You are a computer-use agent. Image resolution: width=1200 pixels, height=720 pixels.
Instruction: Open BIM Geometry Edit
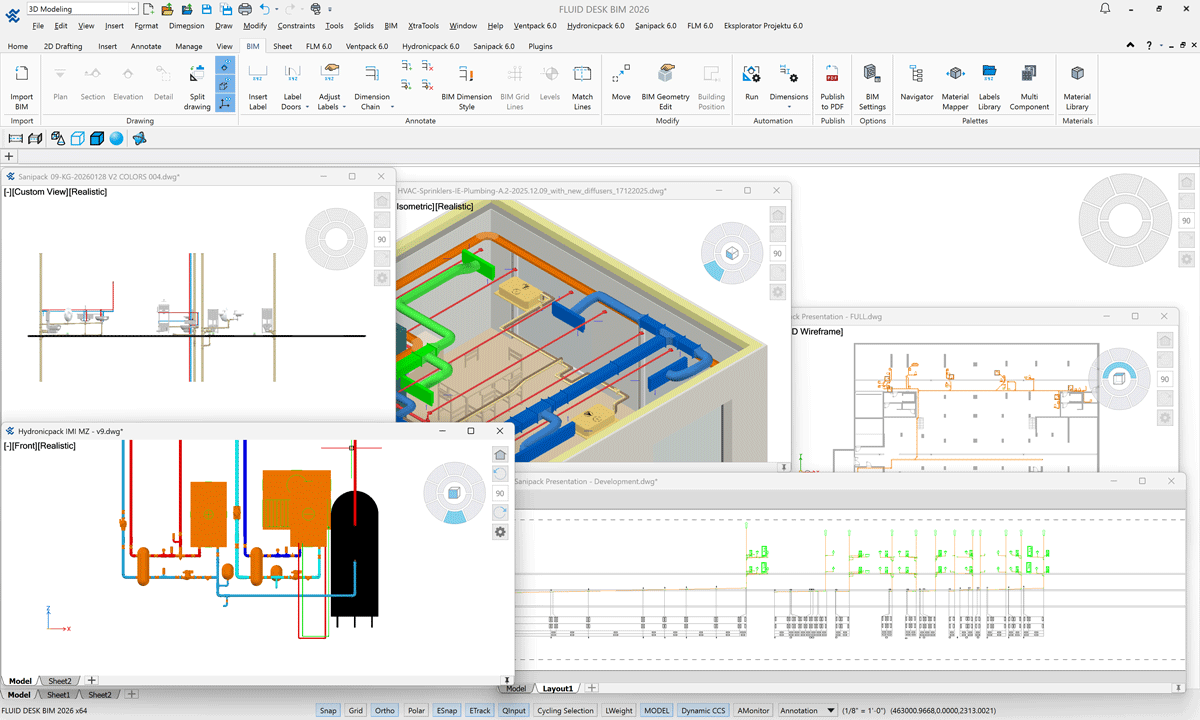(x=665, y=87)
